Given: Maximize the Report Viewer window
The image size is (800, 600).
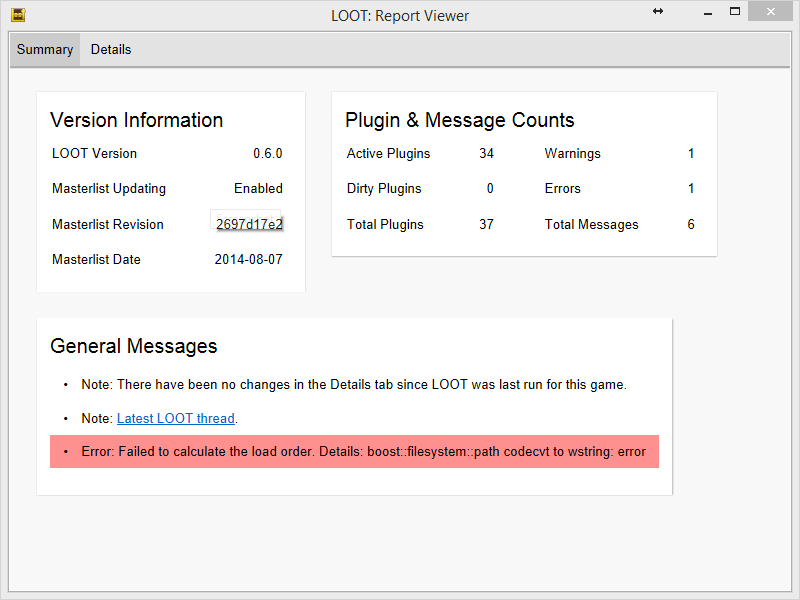Looking at the screenshot, I should pyautogui.click(x=735, y=11).
